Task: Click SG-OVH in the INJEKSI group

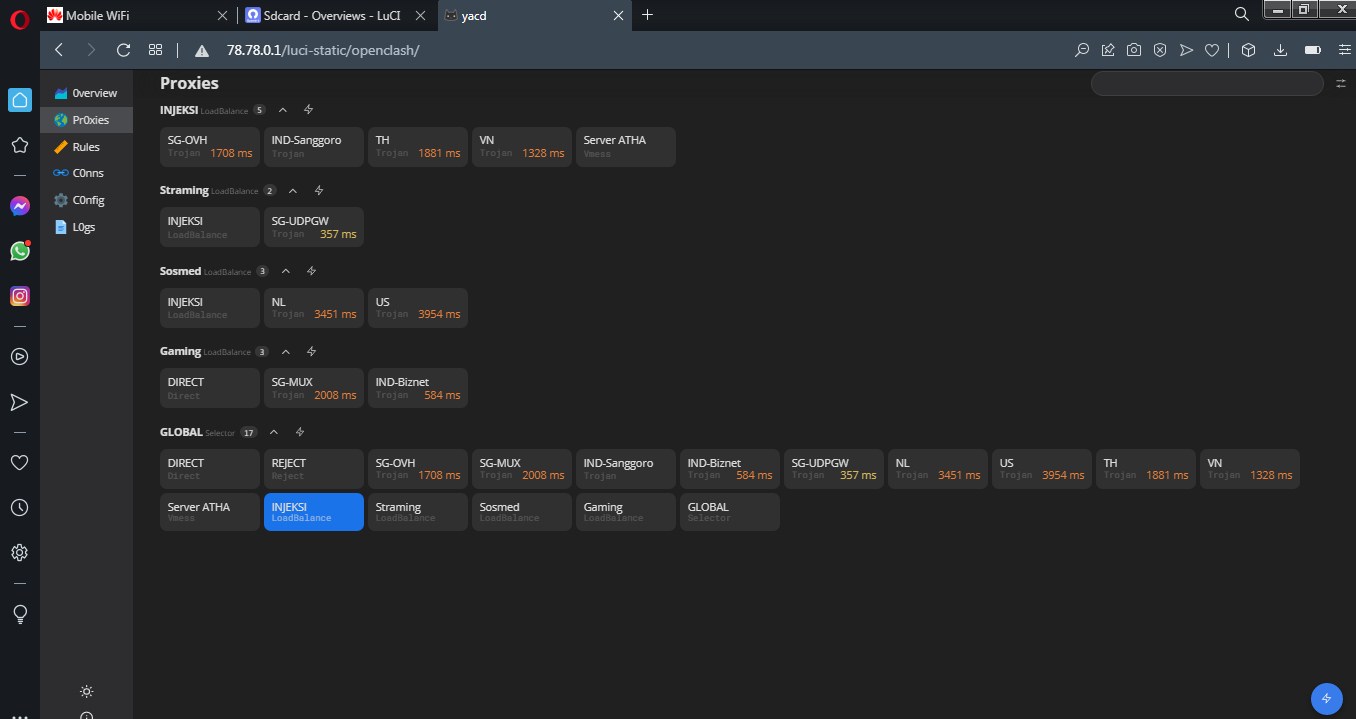Action: click(210, 146)
